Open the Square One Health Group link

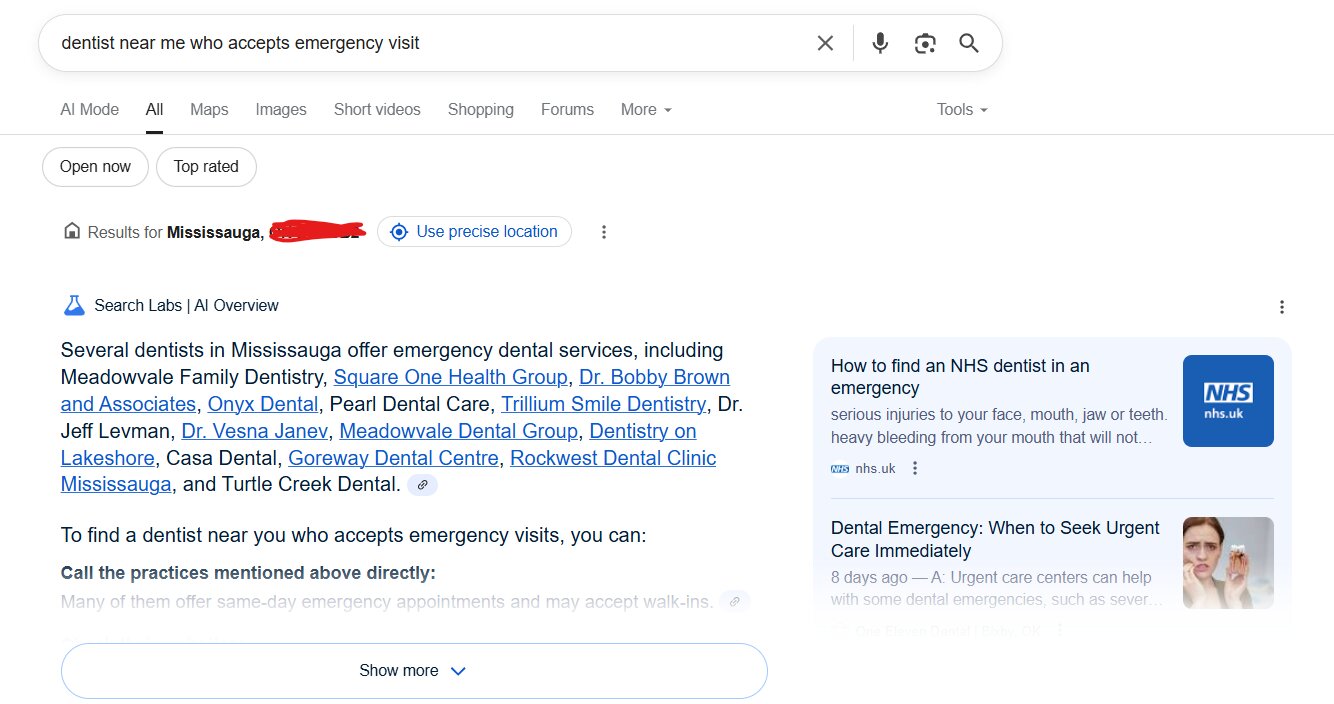pyautogui.click(x=450, y=377)
